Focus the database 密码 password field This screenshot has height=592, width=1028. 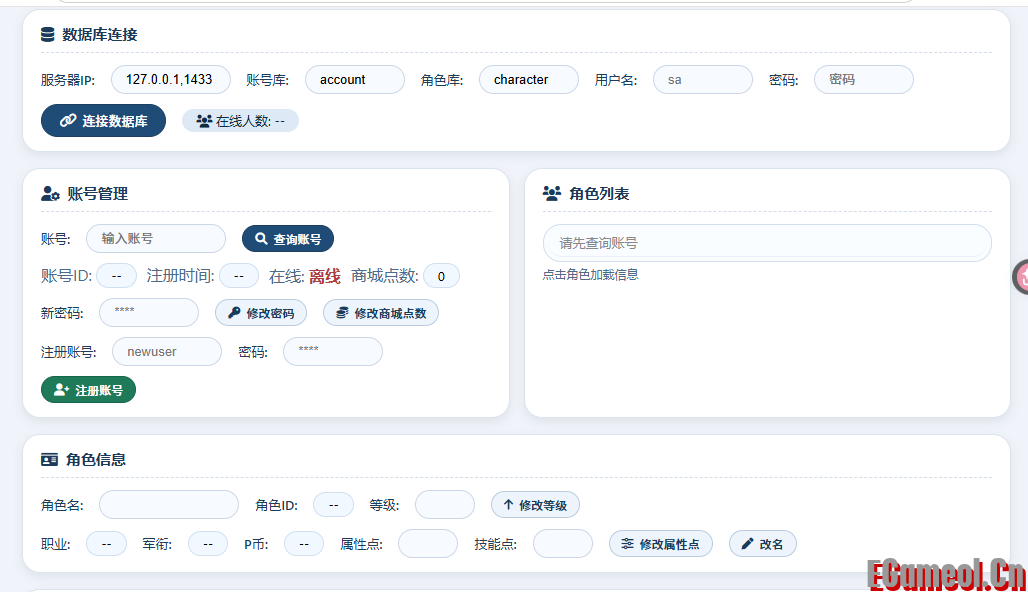pos(864,79)
